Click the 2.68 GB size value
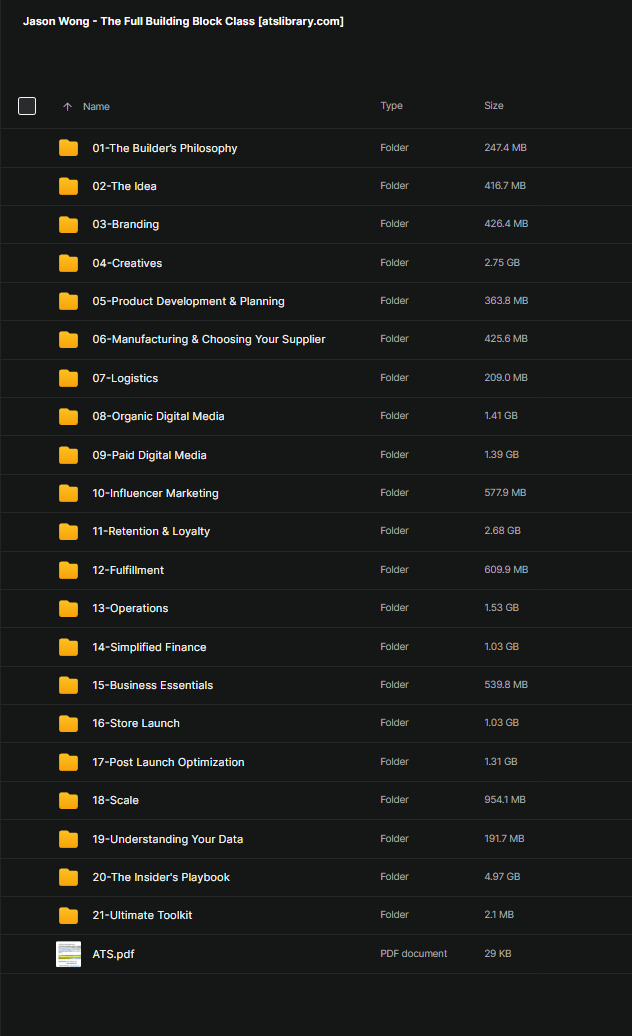The width and height of the screenshot is (632, 1036). click(503, 531)
